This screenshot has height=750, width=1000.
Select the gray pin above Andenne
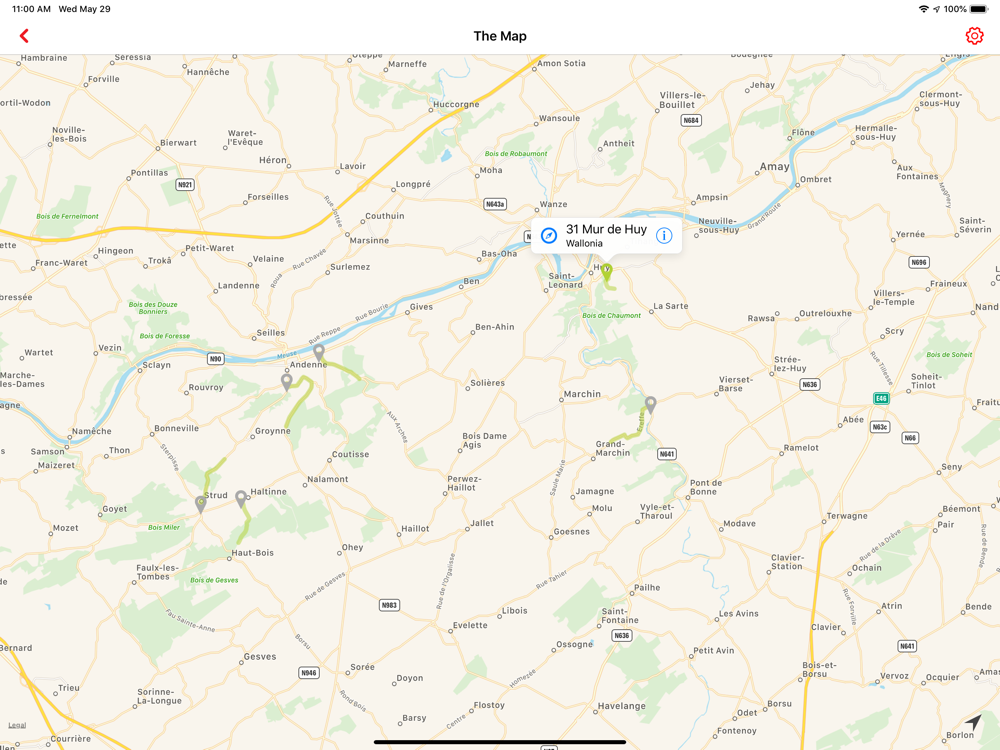[x=319, y=352]
